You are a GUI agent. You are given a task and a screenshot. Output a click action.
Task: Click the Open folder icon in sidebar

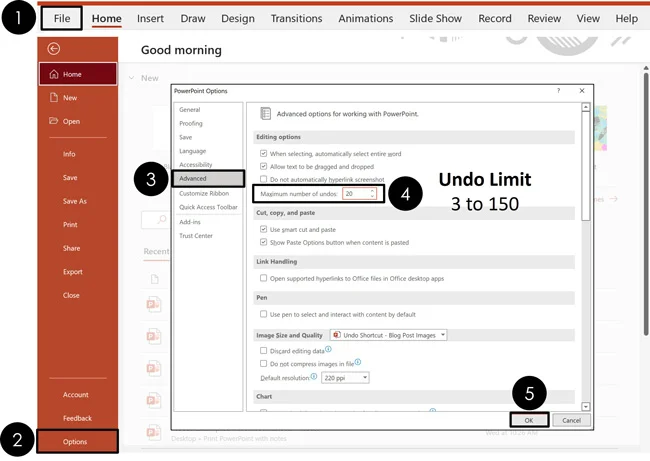pos(53,121)
